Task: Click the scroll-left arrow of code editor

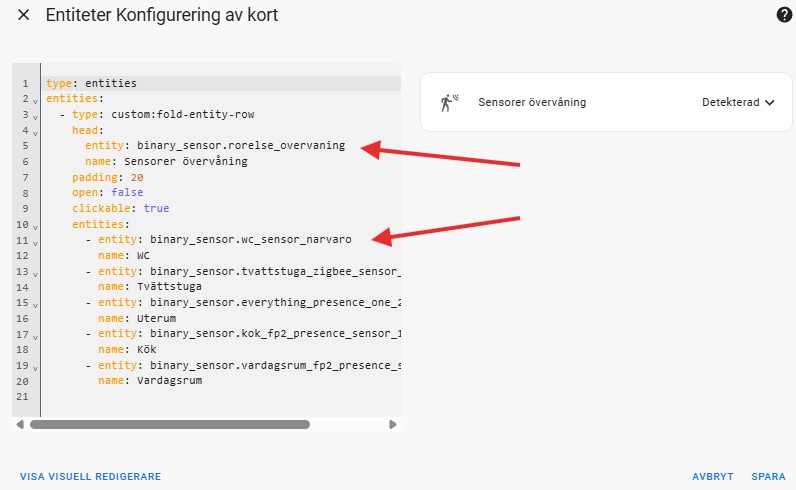Action: tap(20, 424)
